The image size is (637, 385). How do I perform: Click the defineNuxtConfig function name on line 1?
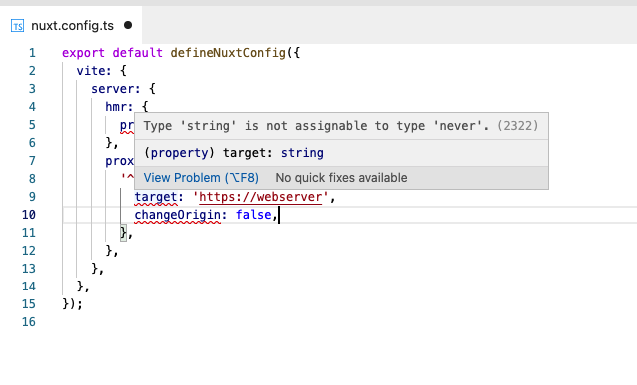[228, 53]
